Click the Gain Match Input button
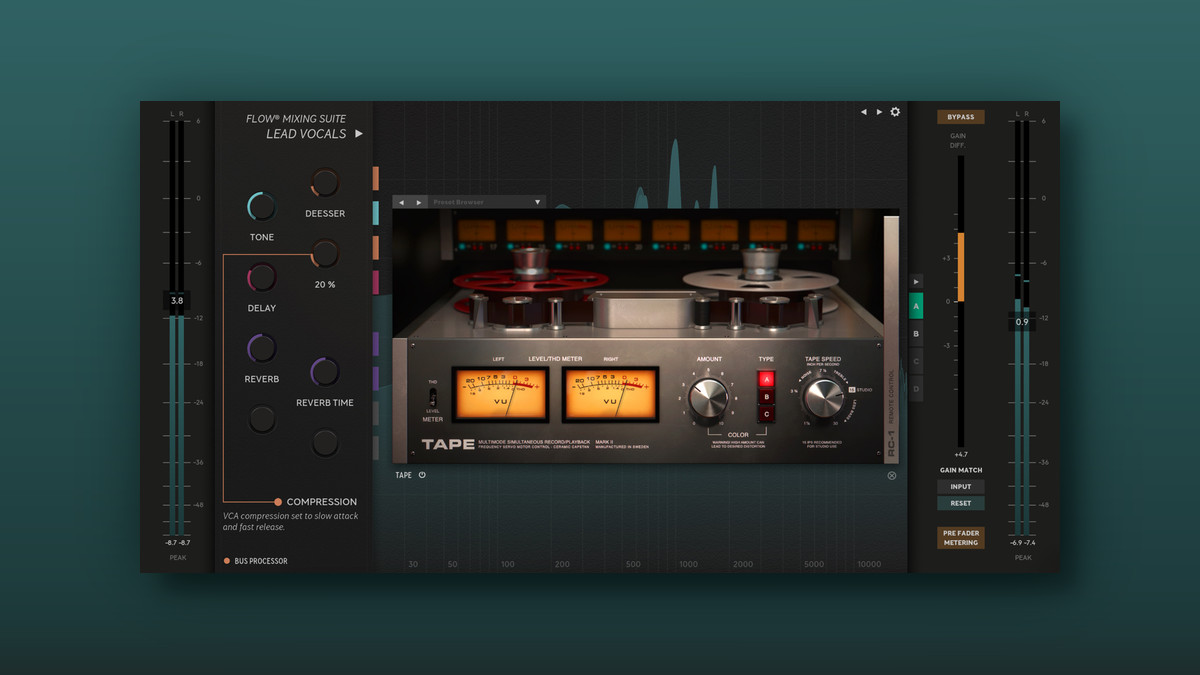 point(960,487)
